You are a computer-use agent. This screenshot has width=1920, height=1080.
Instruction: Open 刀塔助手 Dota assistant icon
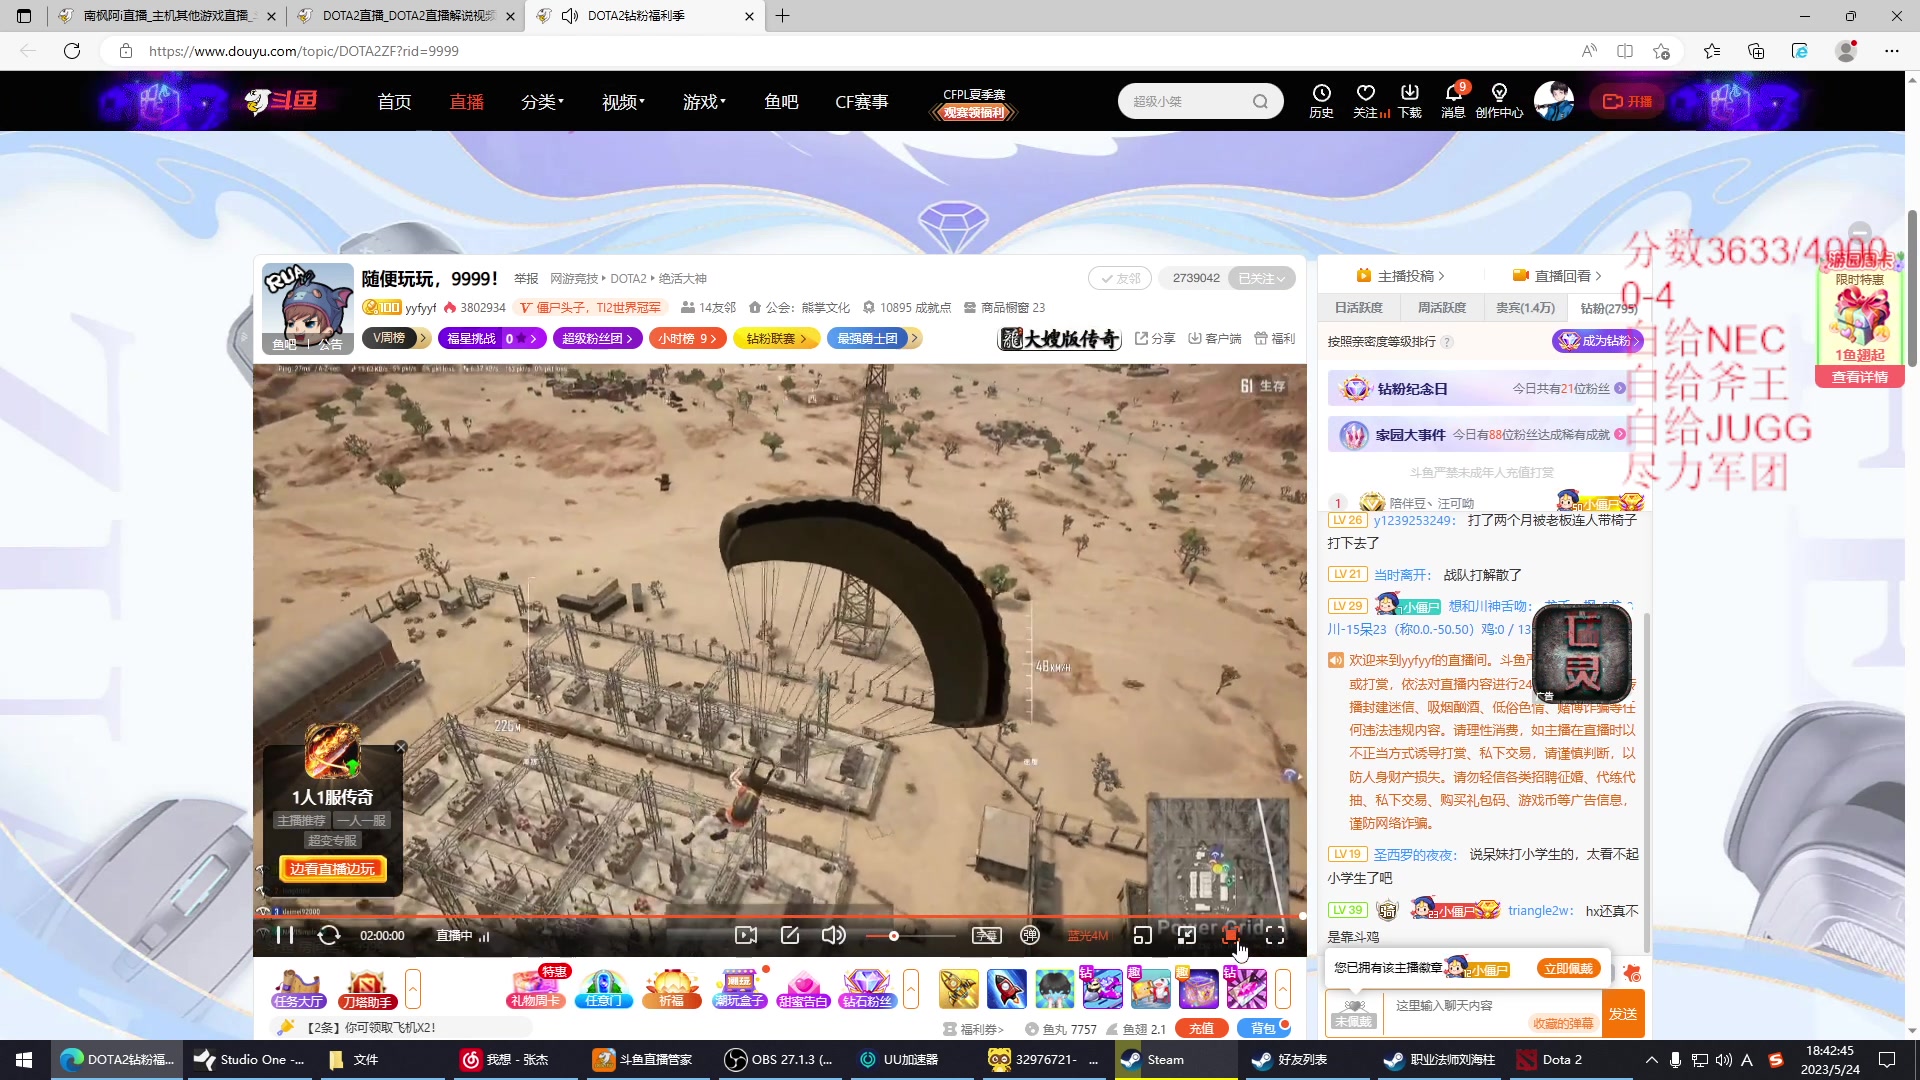[367, 989]
